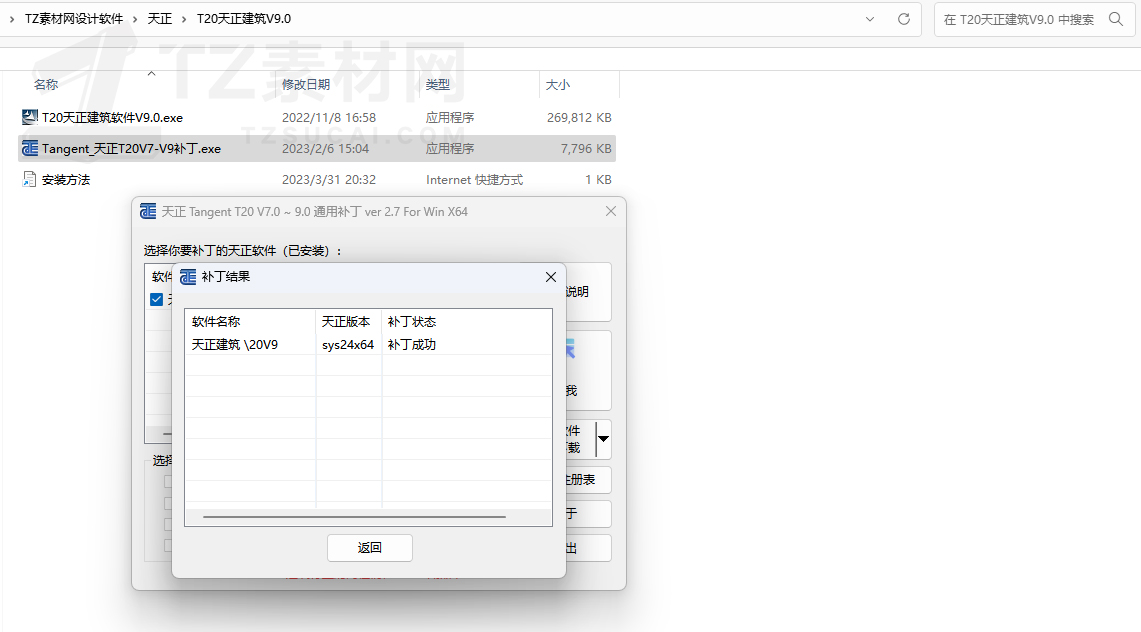Viewport: 1141px width, 632px height.
Task: Go to 天正 breadcrumb folder
Action: coord(159,19)
